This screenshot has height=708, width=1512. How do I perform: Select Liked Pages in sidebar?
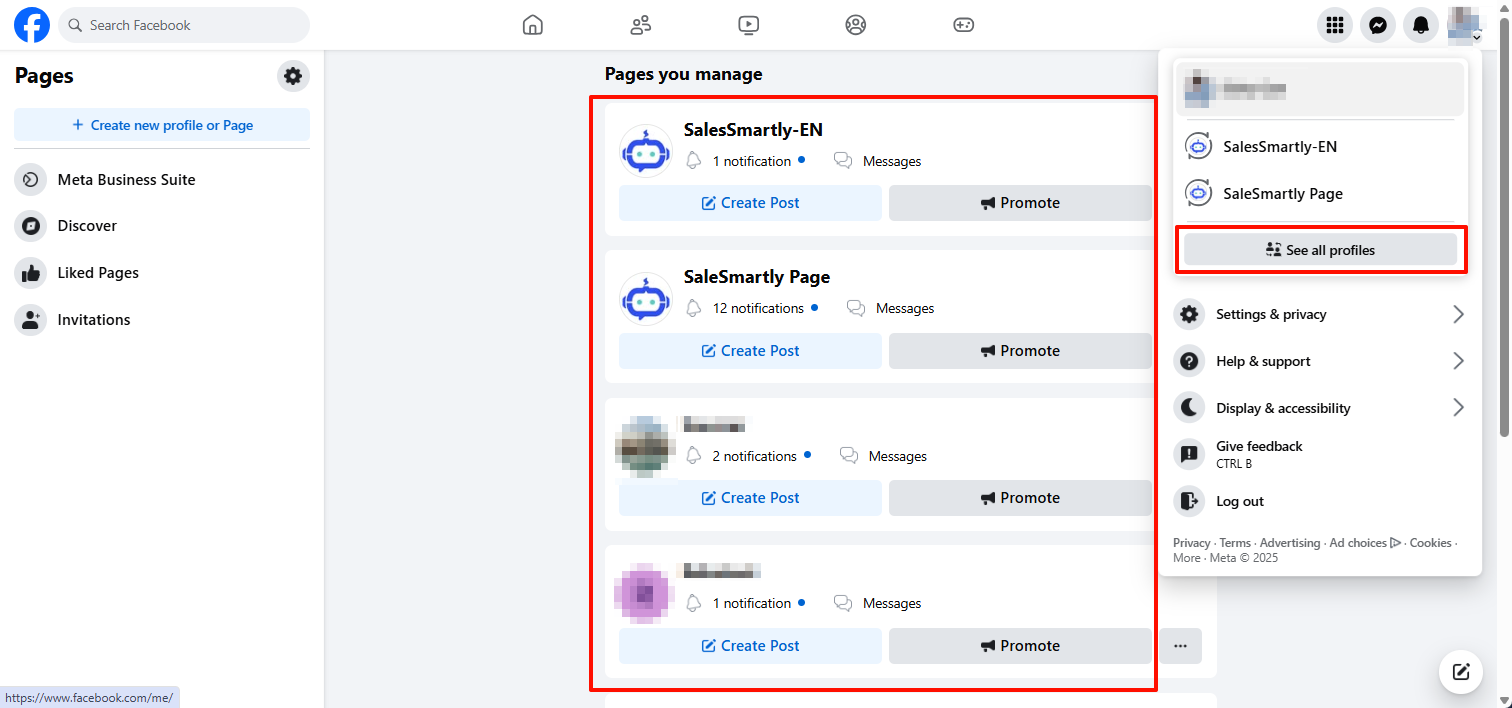[x=98, y=273]
